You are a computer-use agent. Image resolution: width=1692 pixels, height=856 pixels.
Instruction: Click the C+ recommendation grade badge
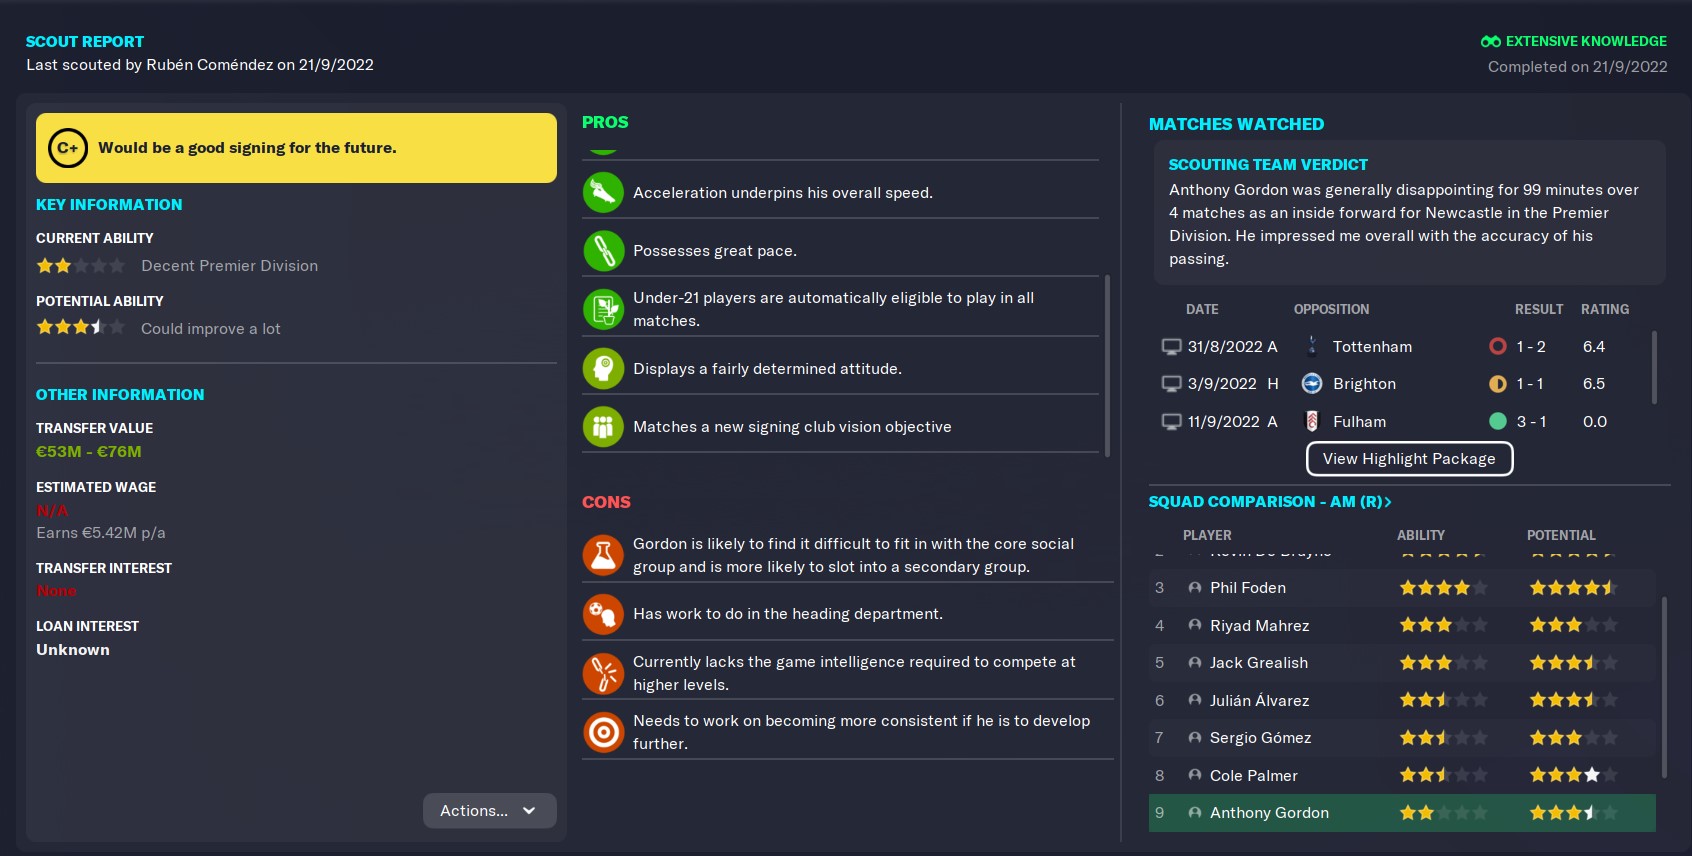tap(68, 148)
